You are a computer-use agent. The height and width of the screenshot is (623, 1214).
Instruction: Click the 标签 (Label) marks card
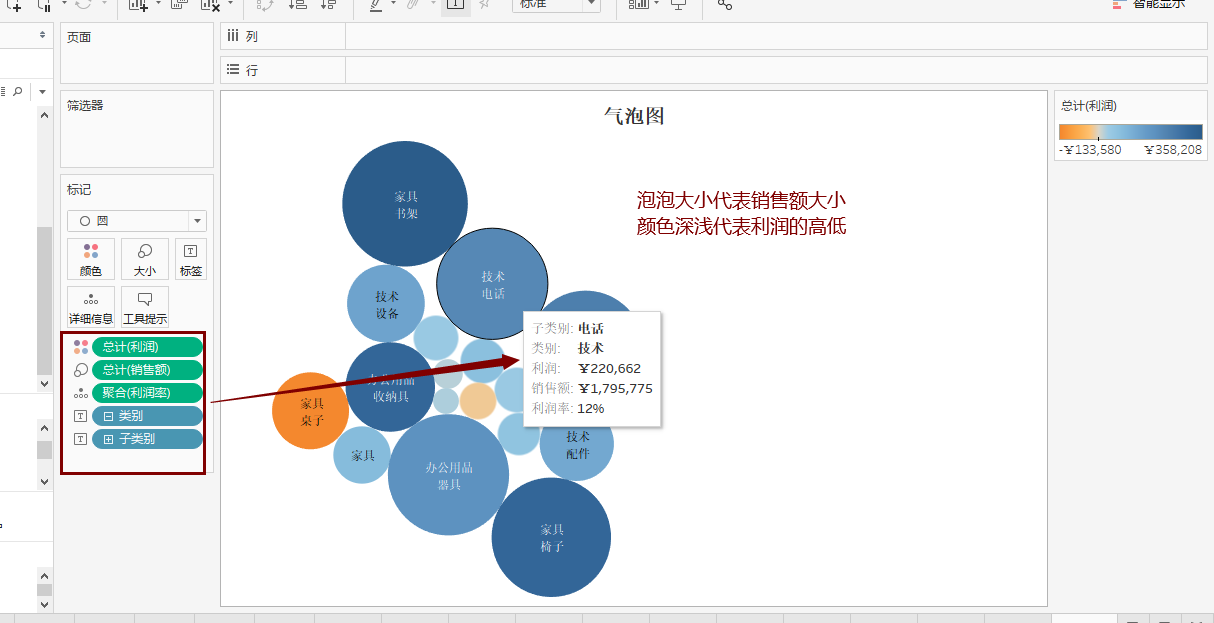coord(191,259)
